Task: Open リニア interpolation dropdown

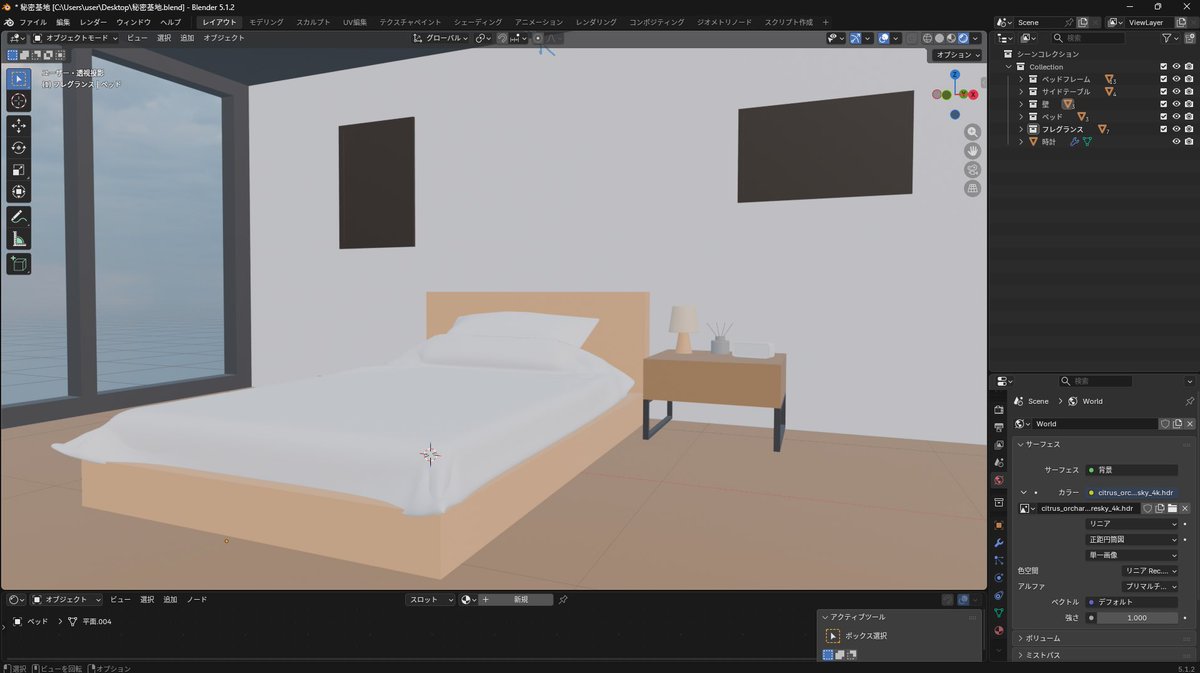Action: point(1132,524)
